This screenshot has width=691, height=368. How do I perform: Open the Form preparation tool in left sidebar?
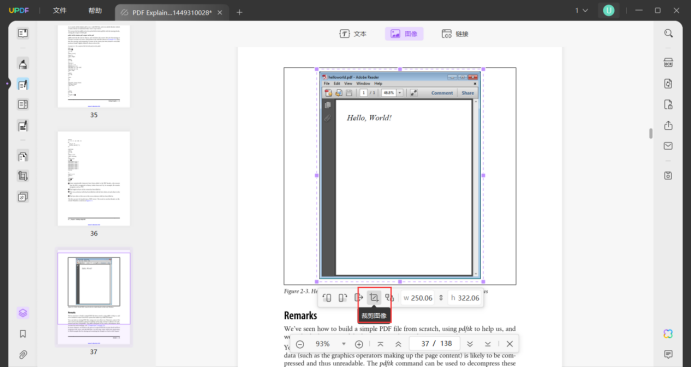point(23,126)
